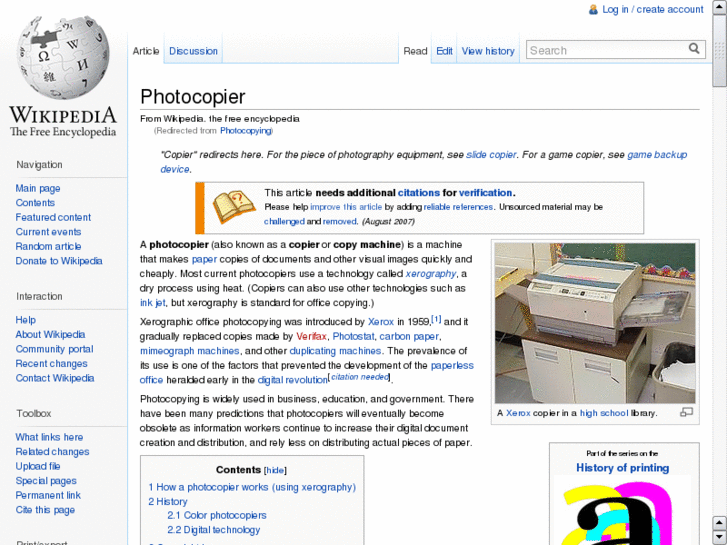The image size is (727, 545).
Task: Open digital revolution link
Action: (x=293, y=380)
